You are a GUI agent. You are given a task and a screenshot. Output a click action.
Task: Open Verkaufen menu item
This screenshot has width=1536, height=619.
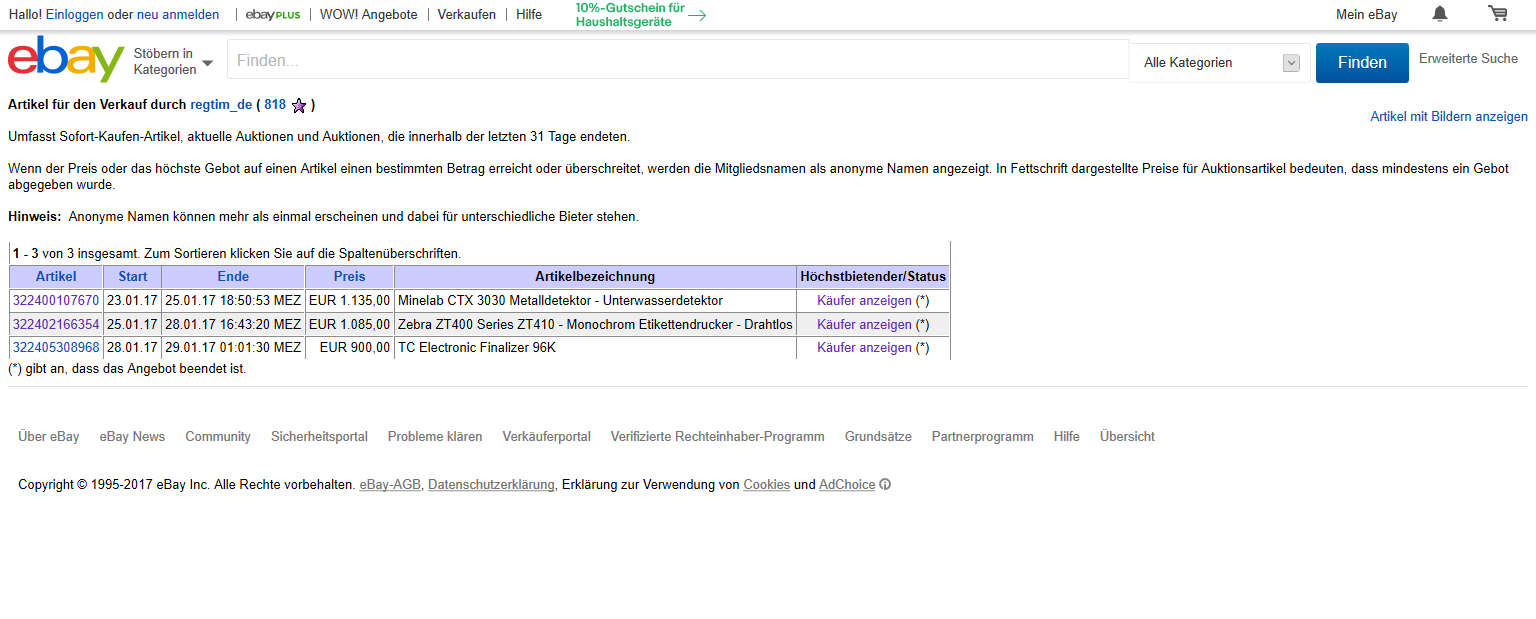tap(467, 15)
